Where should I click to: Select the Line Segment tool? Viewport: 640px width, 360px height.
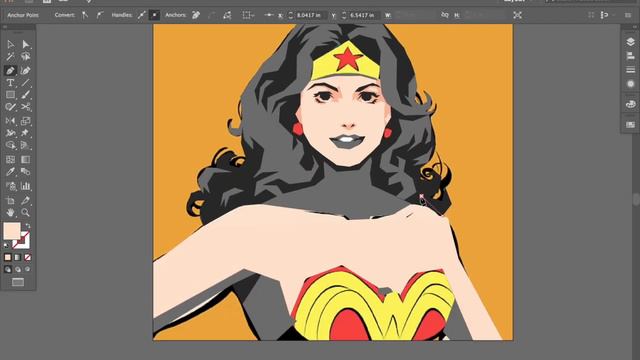click(26, 83)
